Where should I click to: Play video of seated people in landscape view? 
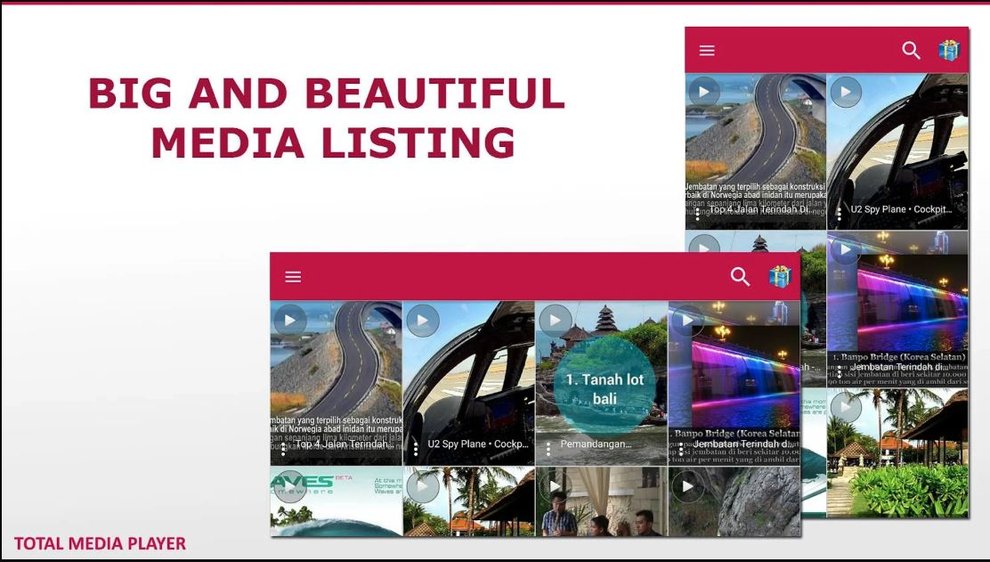(x=555, y=486)
